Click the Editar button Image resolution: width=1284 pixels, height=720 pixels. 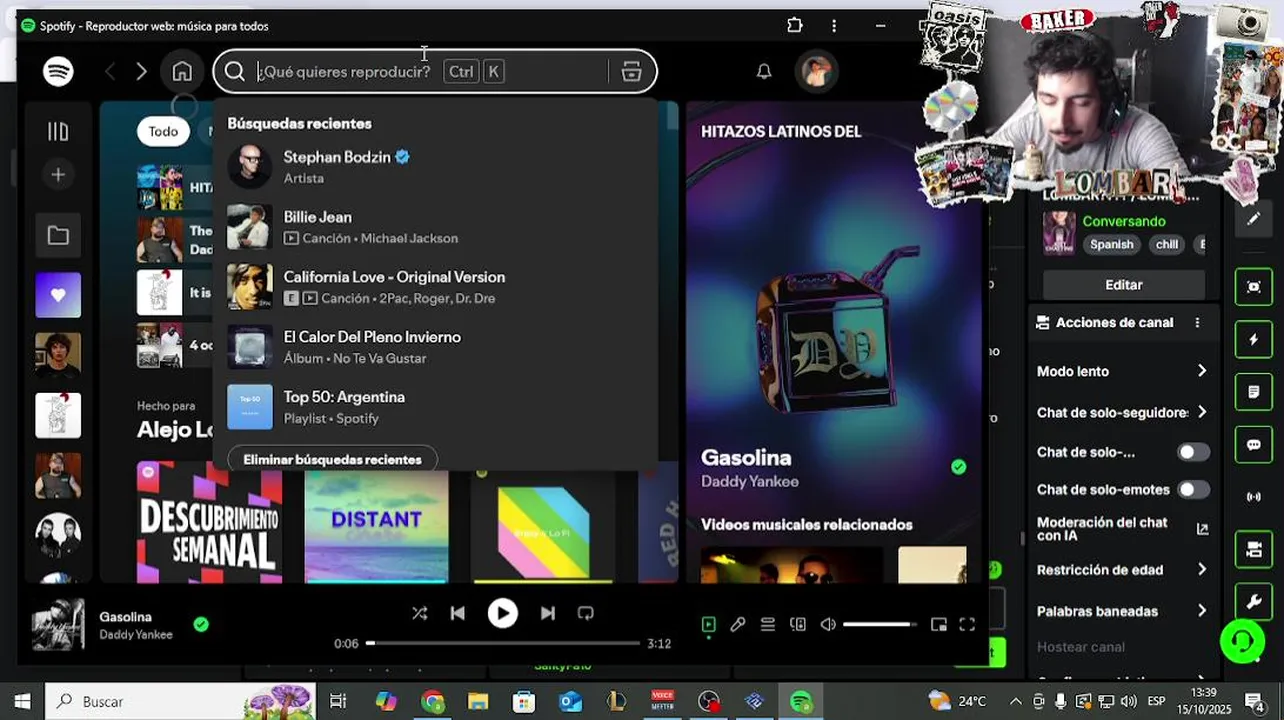(1124, 285)
